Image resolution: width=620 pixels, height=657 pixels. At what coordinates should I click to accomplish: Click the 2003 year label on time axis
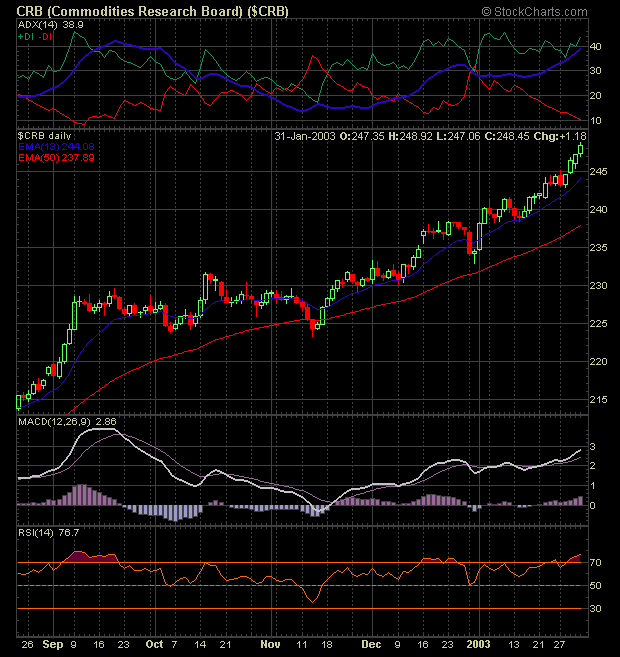478,644
